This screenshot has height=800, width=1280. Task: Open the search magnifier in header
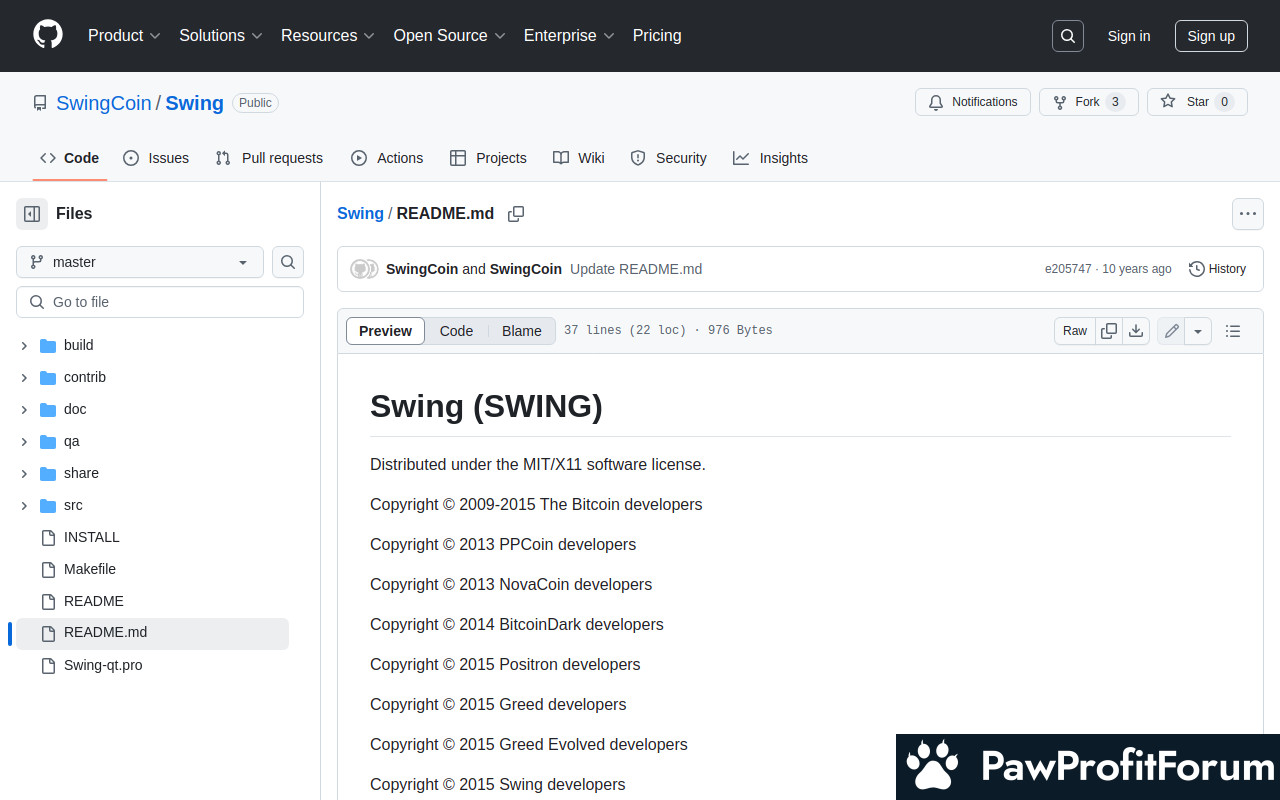pos(1068,36)
